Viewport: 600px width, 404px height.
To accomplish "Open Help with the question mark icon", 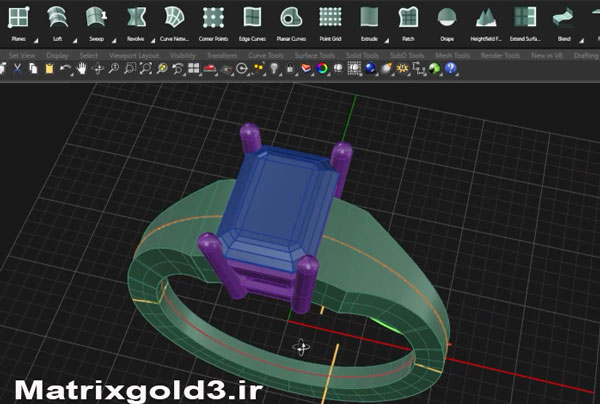I will (x=450, y=69).
